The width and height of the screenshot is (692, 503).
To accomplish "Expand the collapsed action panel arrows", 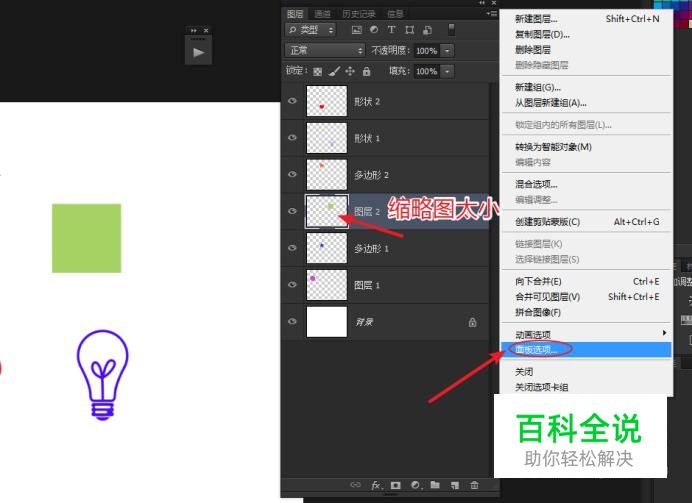I will [x=194, y=30].
